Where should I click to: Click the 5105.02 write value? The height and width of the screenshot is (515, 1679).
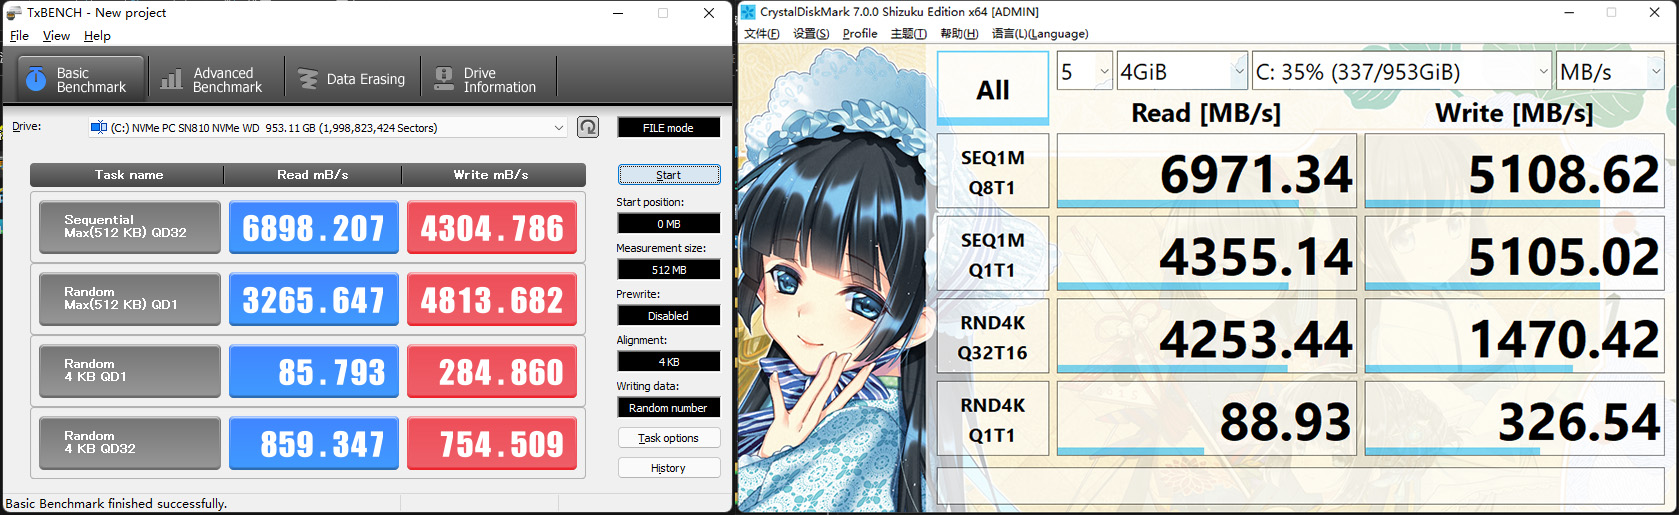click(x=1514, y=254)
